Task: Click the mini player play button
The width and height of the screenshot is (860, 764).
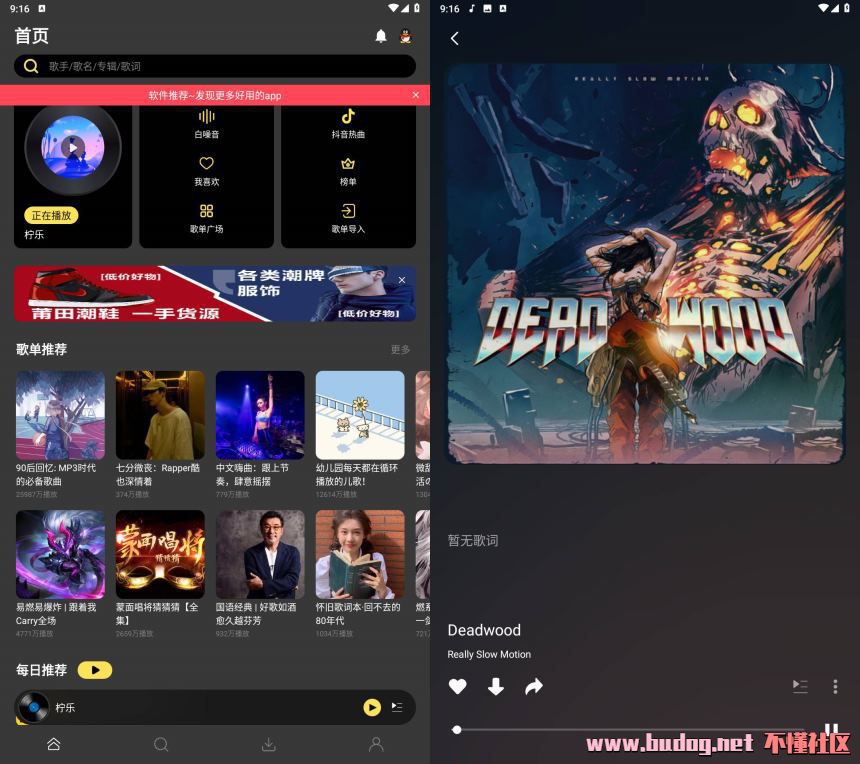Action: [x=372, y=708]
